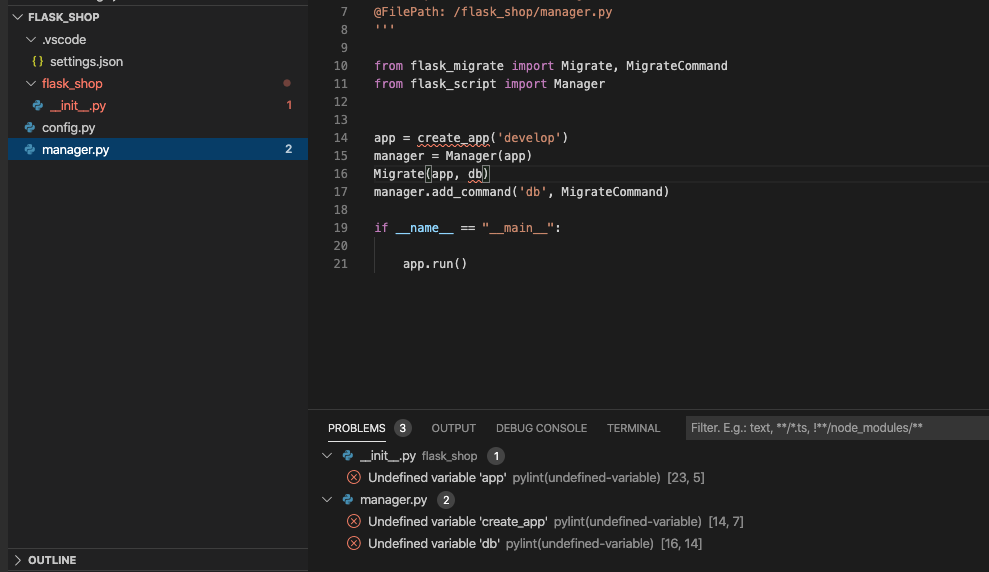The image size is (989, 572).
Task: Collapse the FLASK_SHOP root folder chevron
Action: [x=18, y=17]
